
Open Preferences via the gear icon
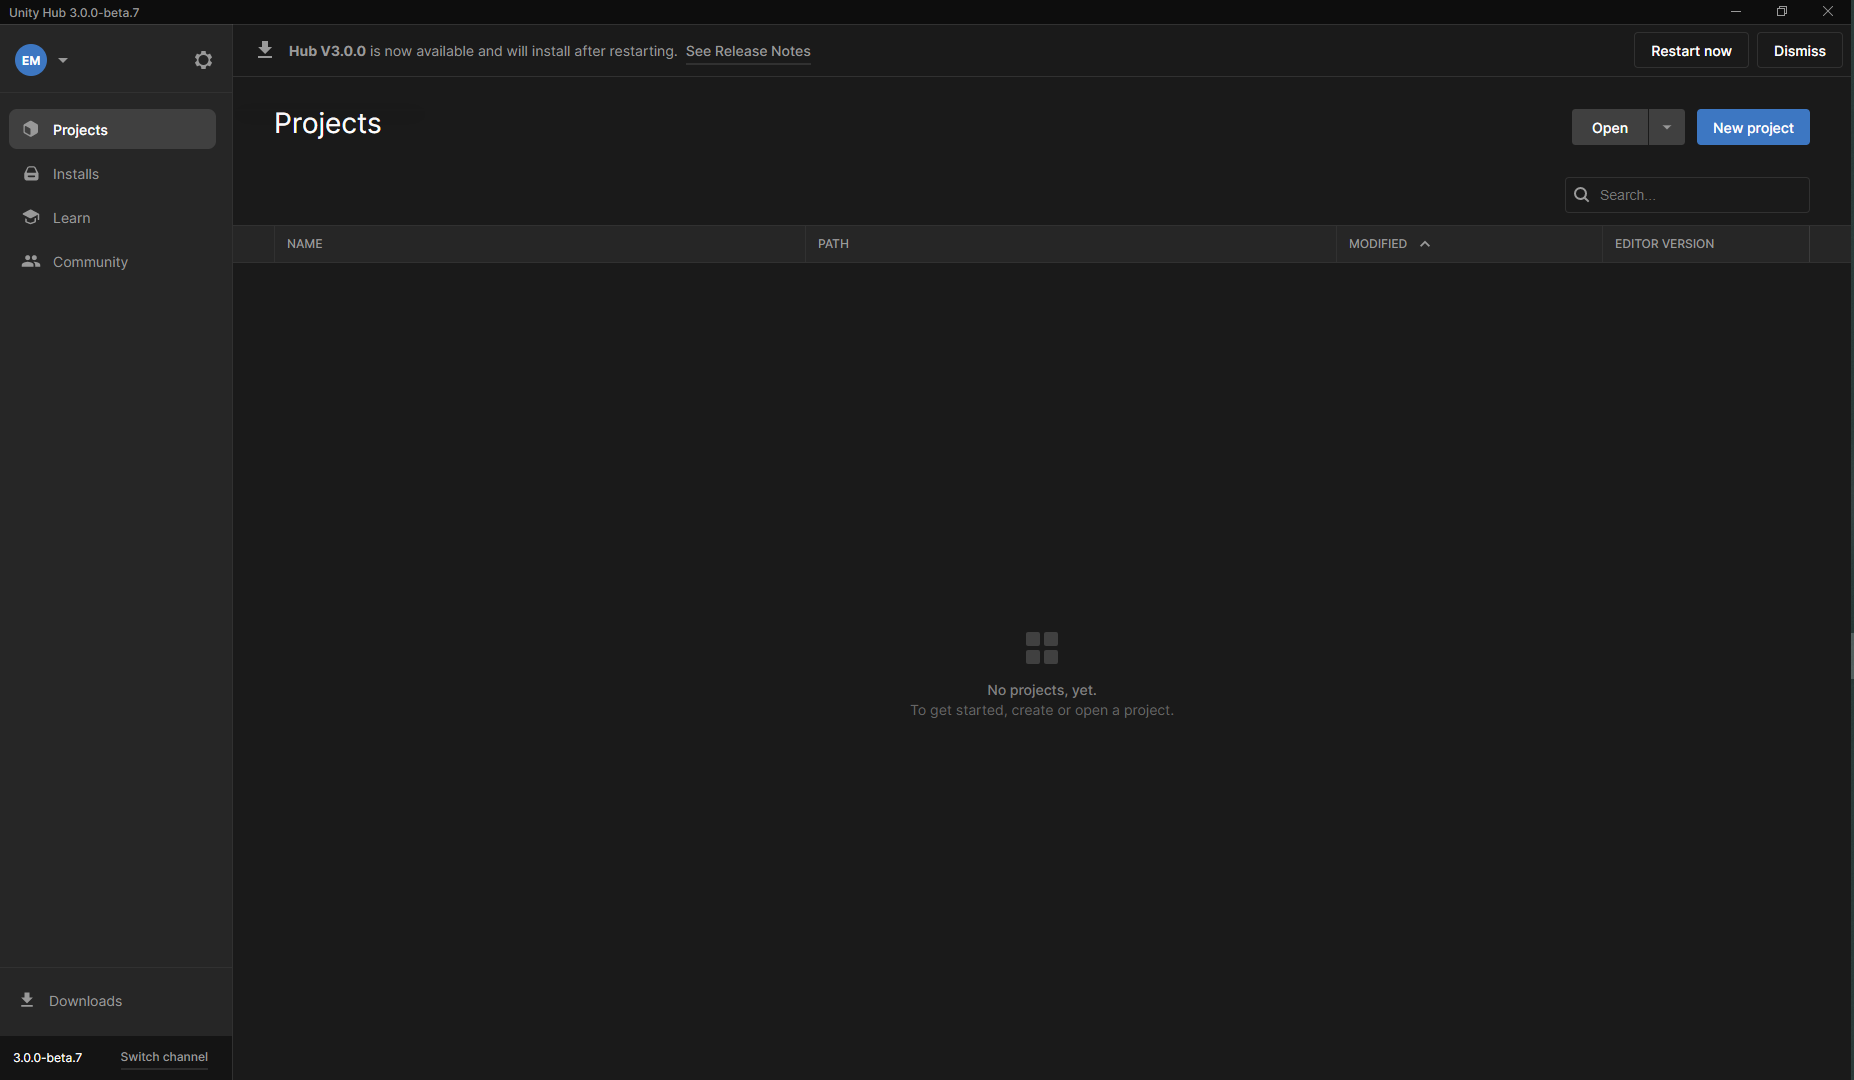point(203,60)
